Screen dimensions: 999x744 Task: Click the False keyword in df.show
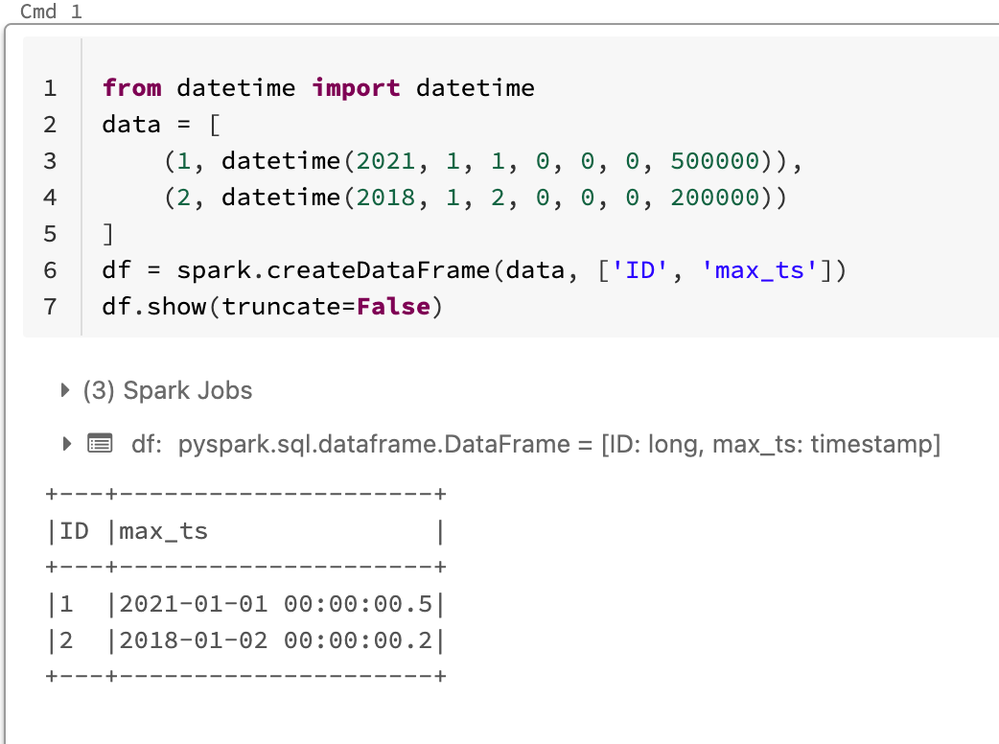[x=393, y=306]
